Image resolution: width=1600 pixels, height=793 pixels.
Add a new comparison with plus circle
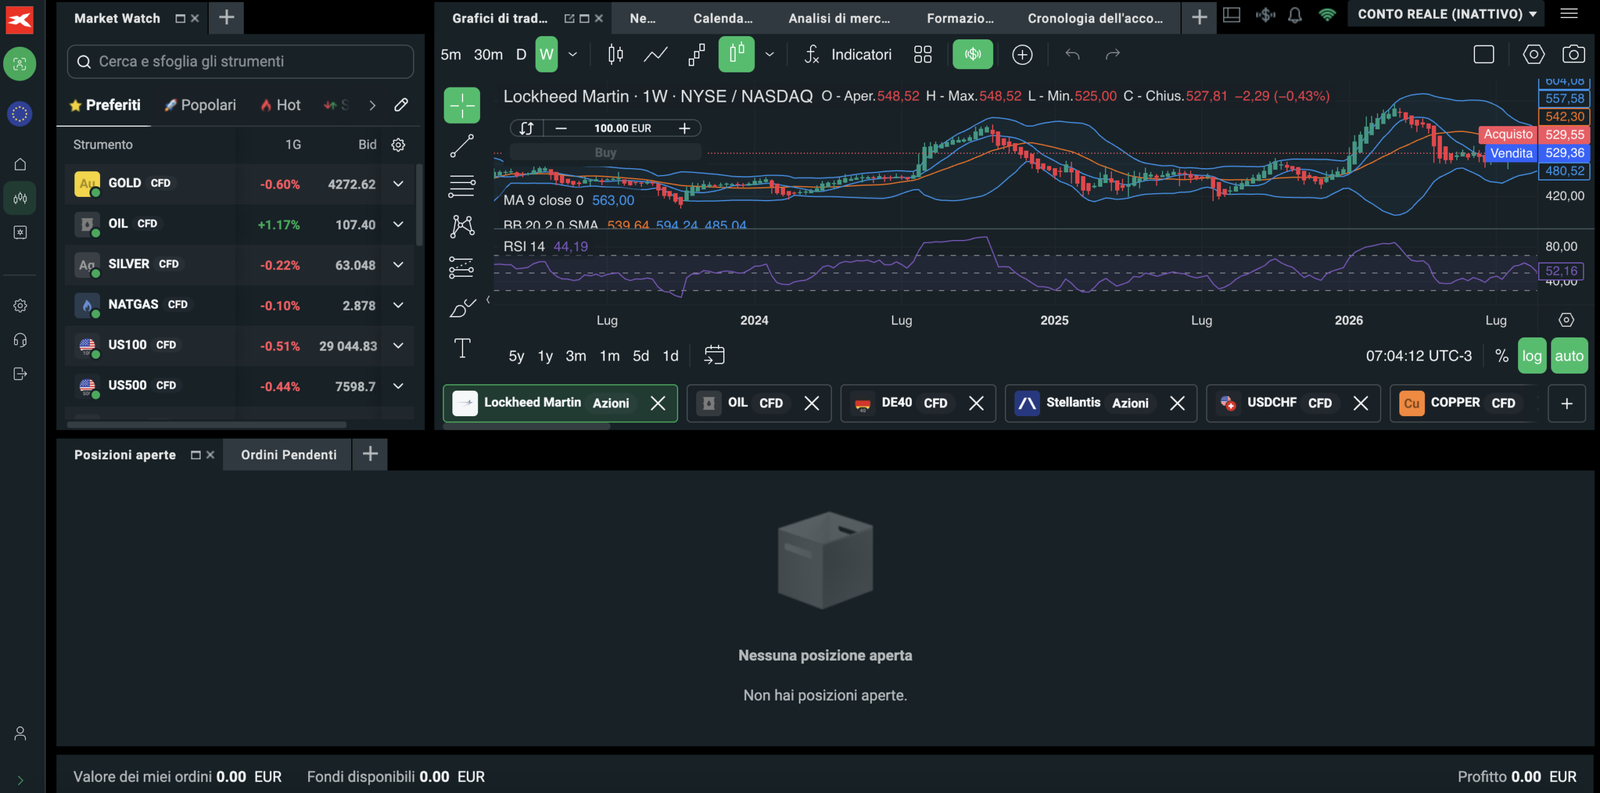point(1022,55)
